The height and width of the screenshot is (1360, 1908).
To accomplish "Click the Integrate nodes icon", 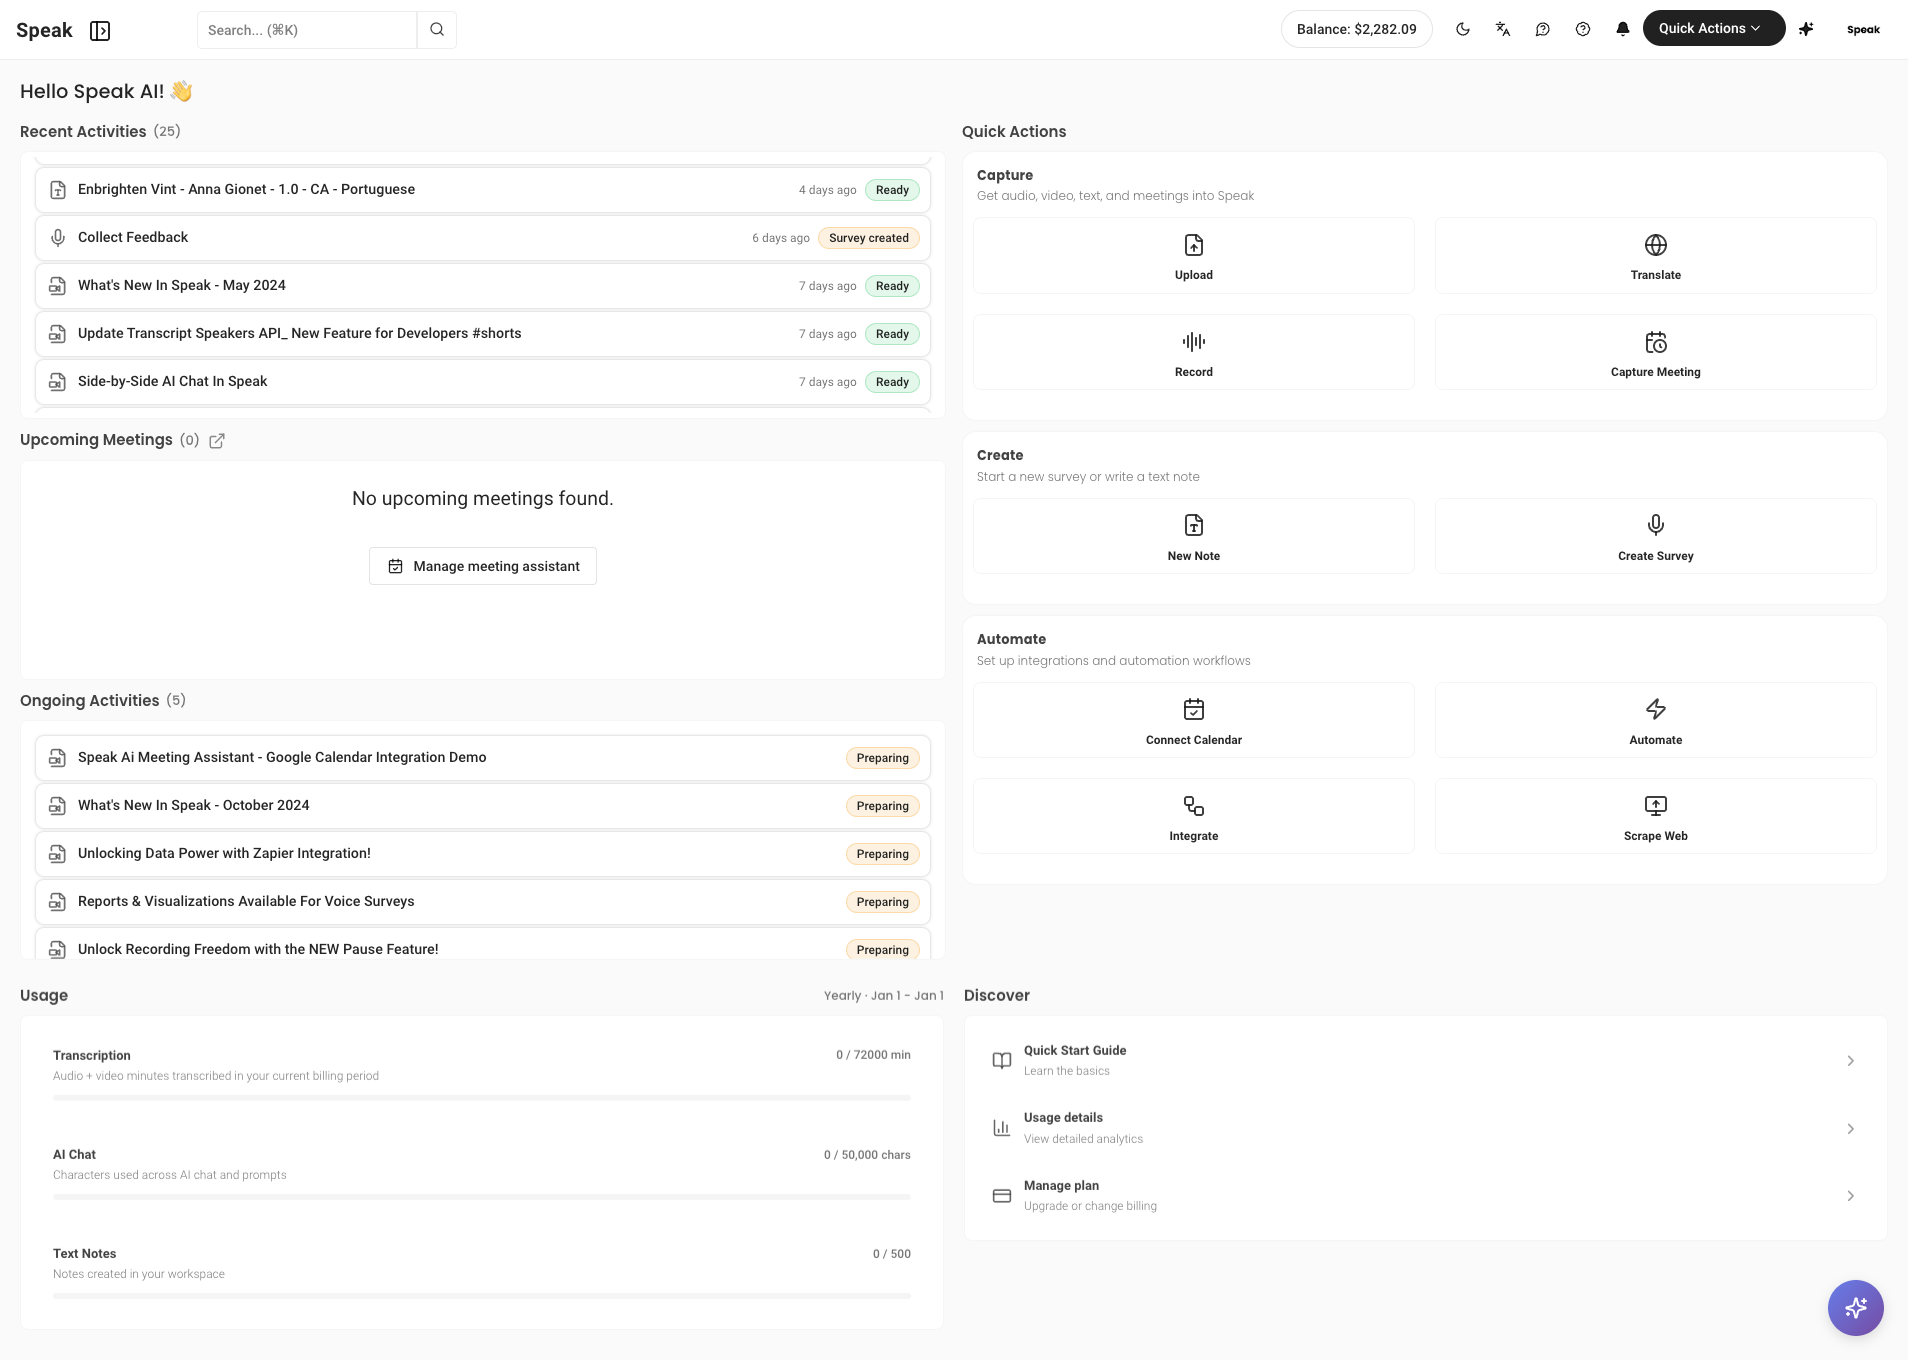I will (1194, 806).
